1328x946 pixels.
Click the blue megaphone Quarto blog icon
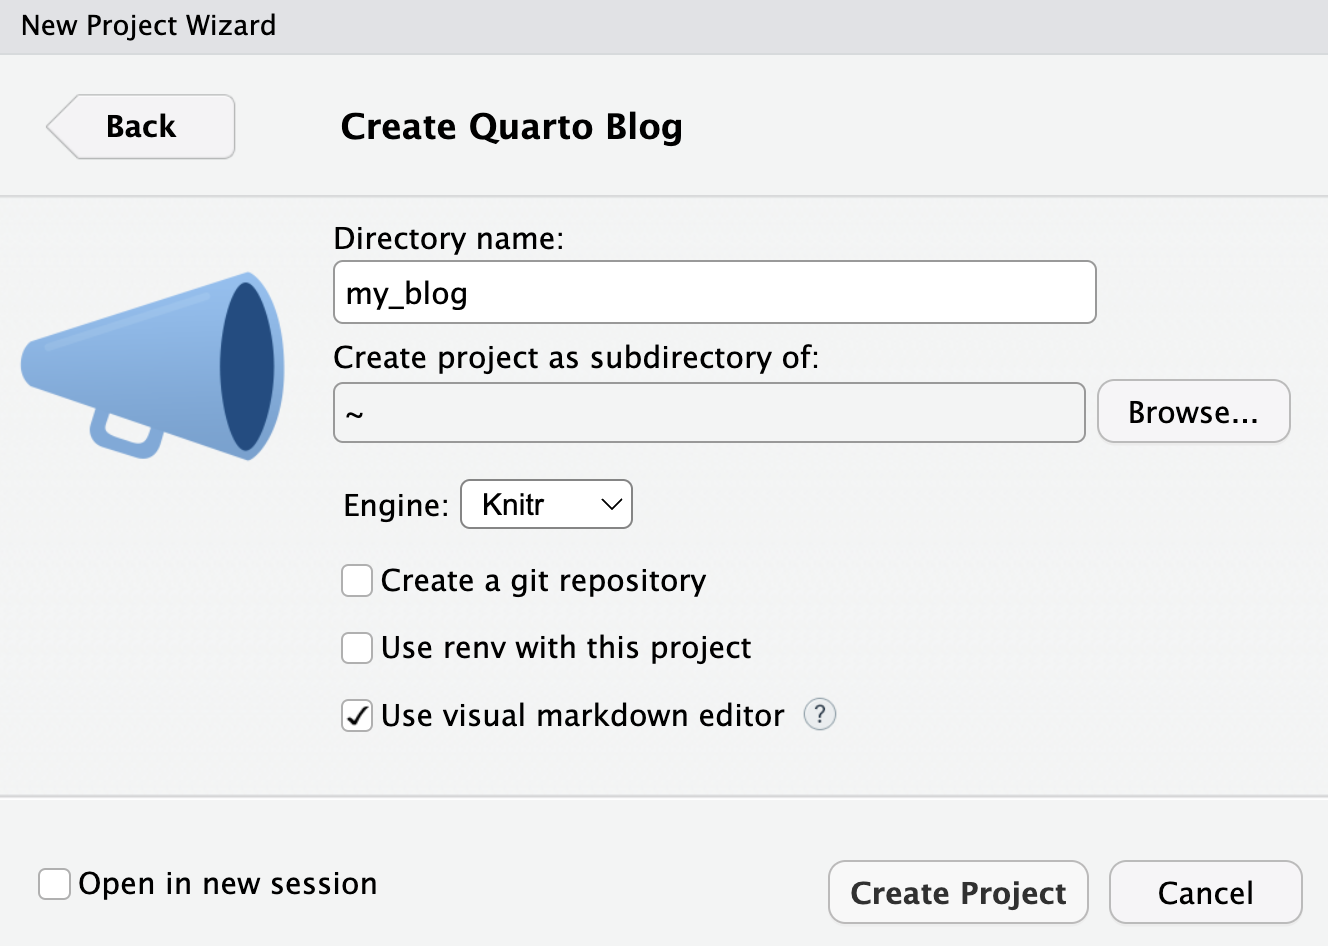point(153,366)
